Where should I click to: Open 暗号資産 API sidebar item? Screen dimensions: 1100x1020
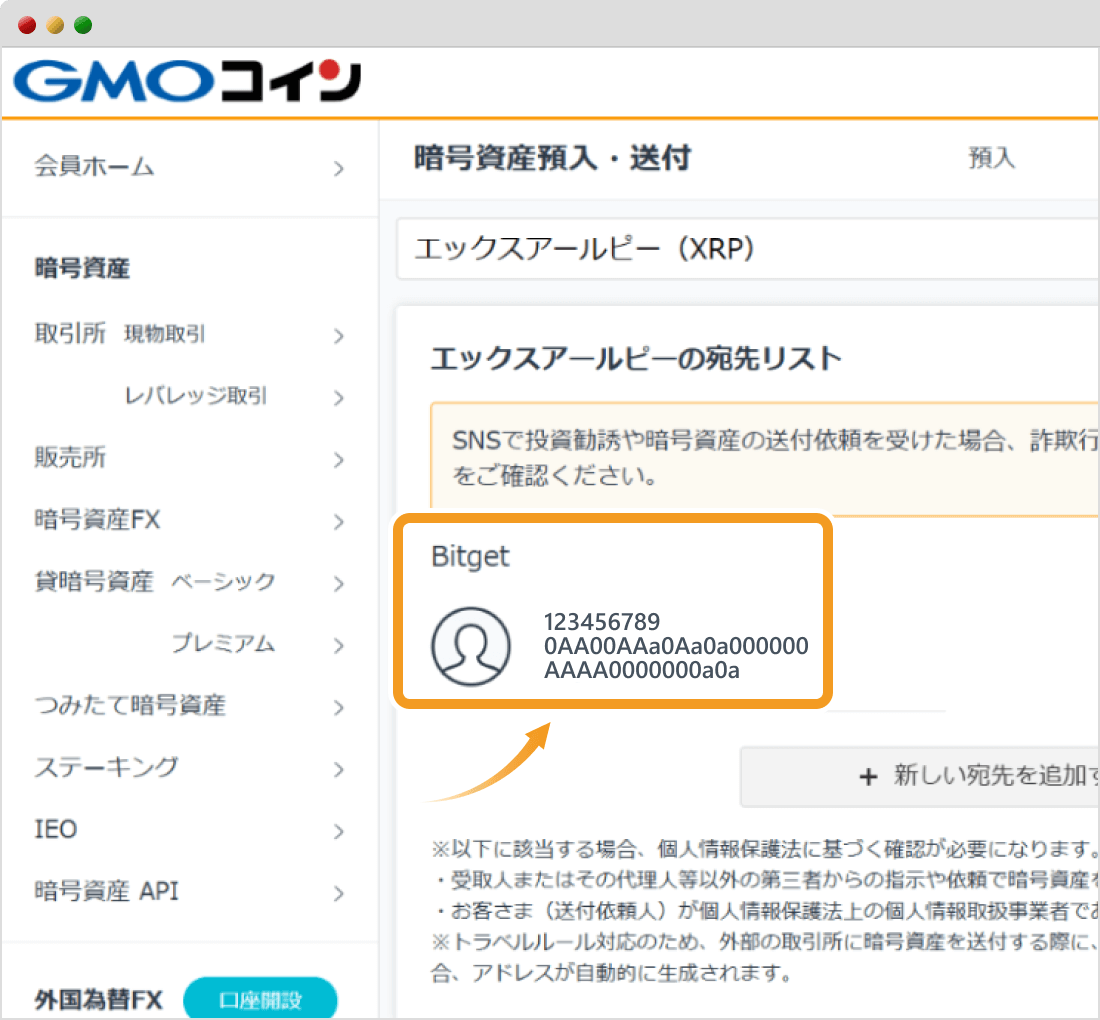106,891
